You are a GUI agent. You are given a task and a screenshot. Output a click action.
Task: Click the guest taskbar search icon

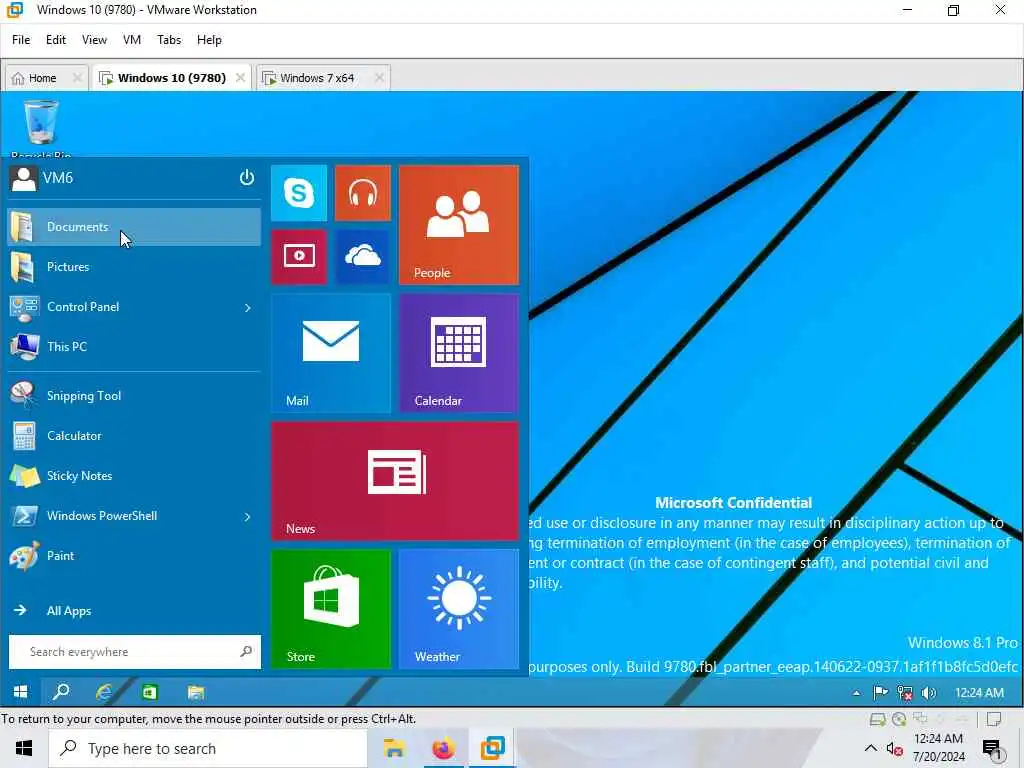(x=61, y=692)
